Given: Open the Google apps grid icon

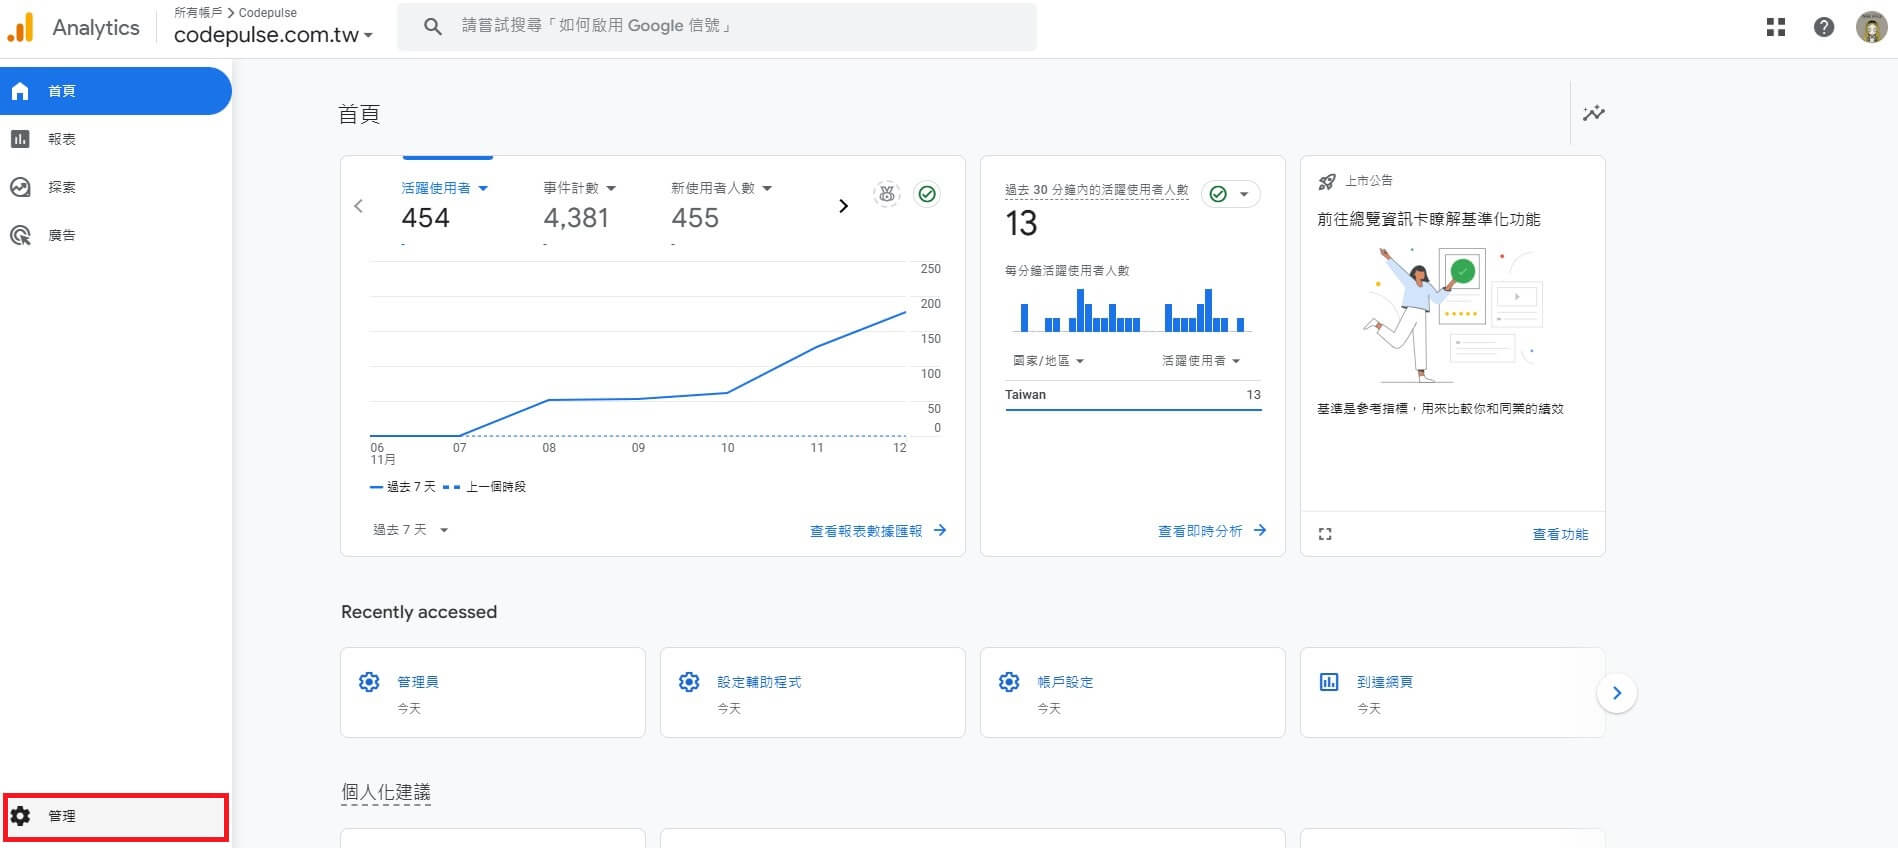Looking at the screenshot, I should [1776, 27].
